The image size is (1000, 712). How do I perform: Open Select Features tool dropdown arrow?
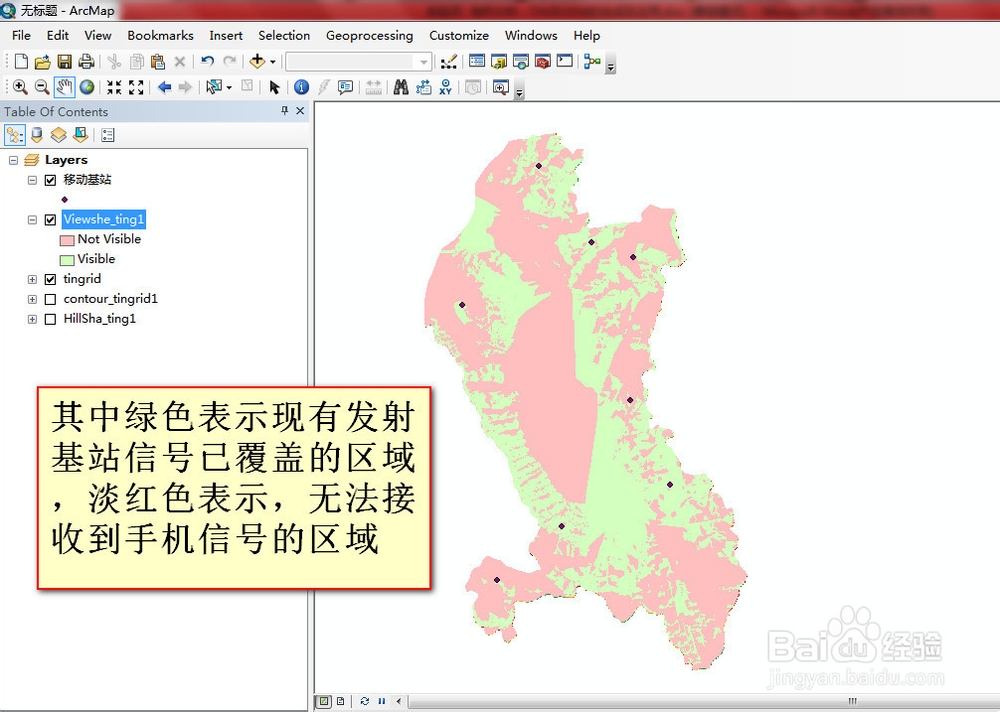click(229, 87)
